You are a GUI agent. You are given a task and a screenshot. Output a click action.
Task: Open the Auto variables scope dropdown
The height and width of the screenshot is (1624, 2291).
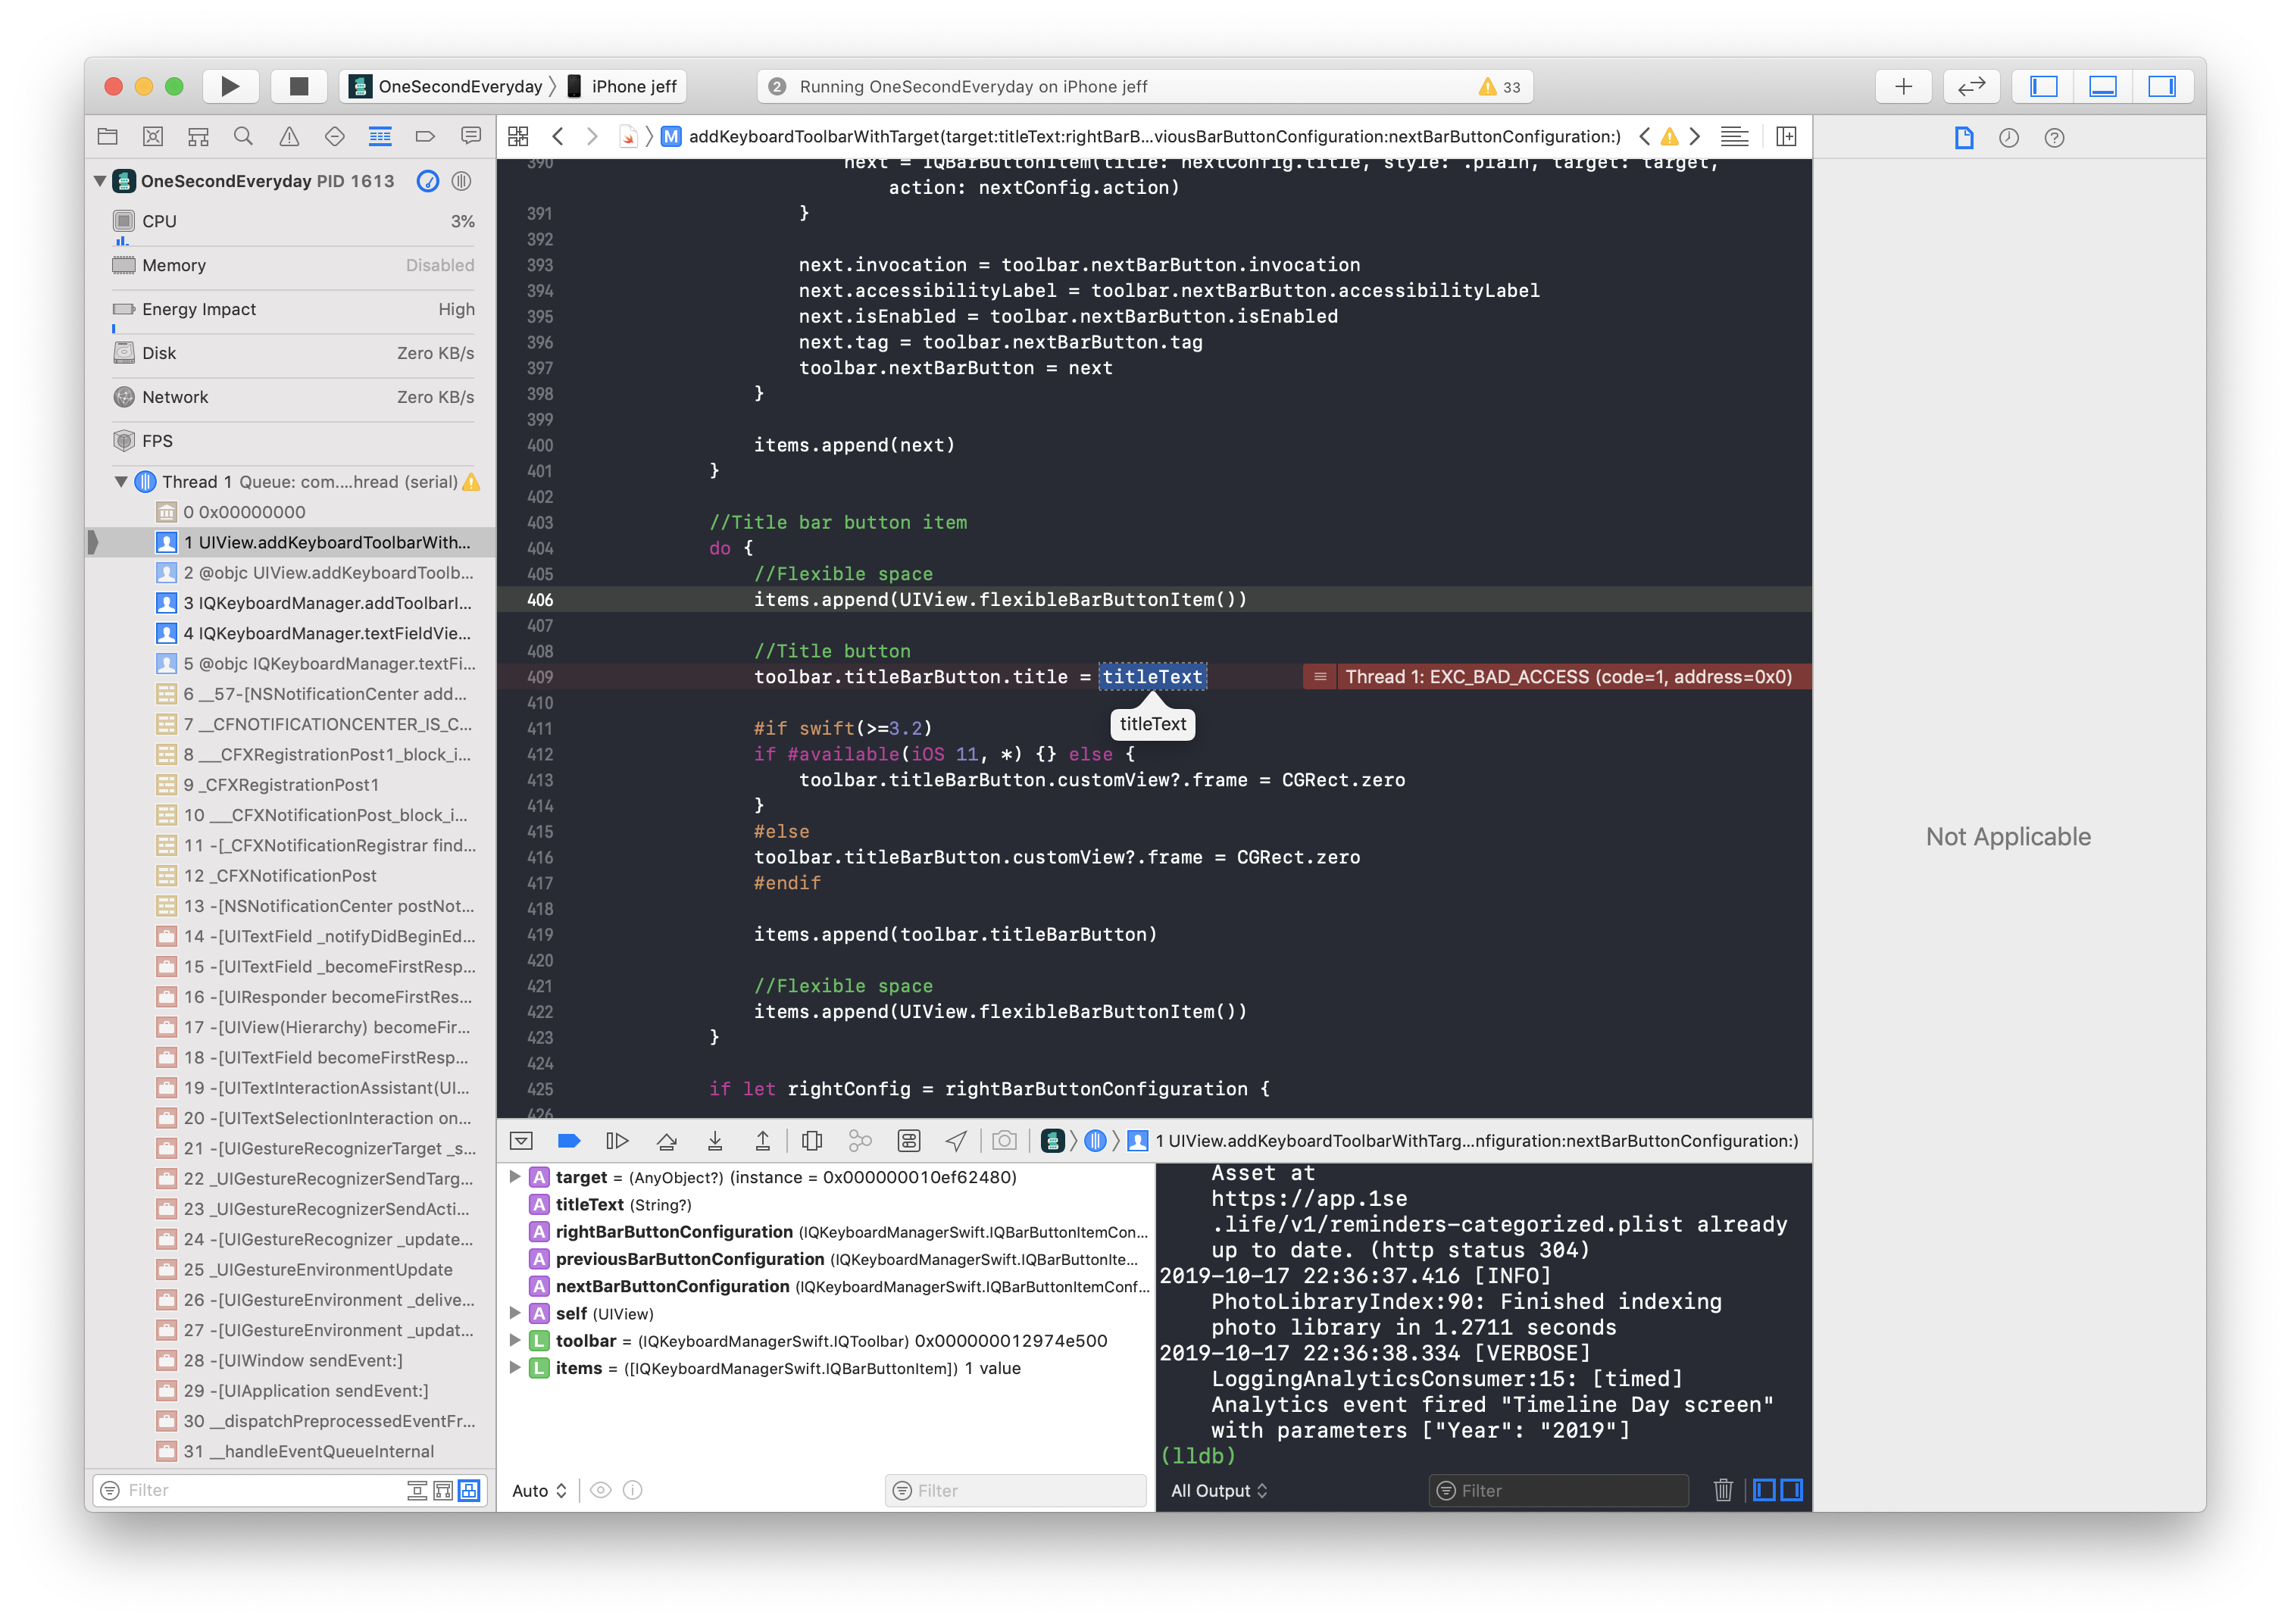pos(537,1490)
